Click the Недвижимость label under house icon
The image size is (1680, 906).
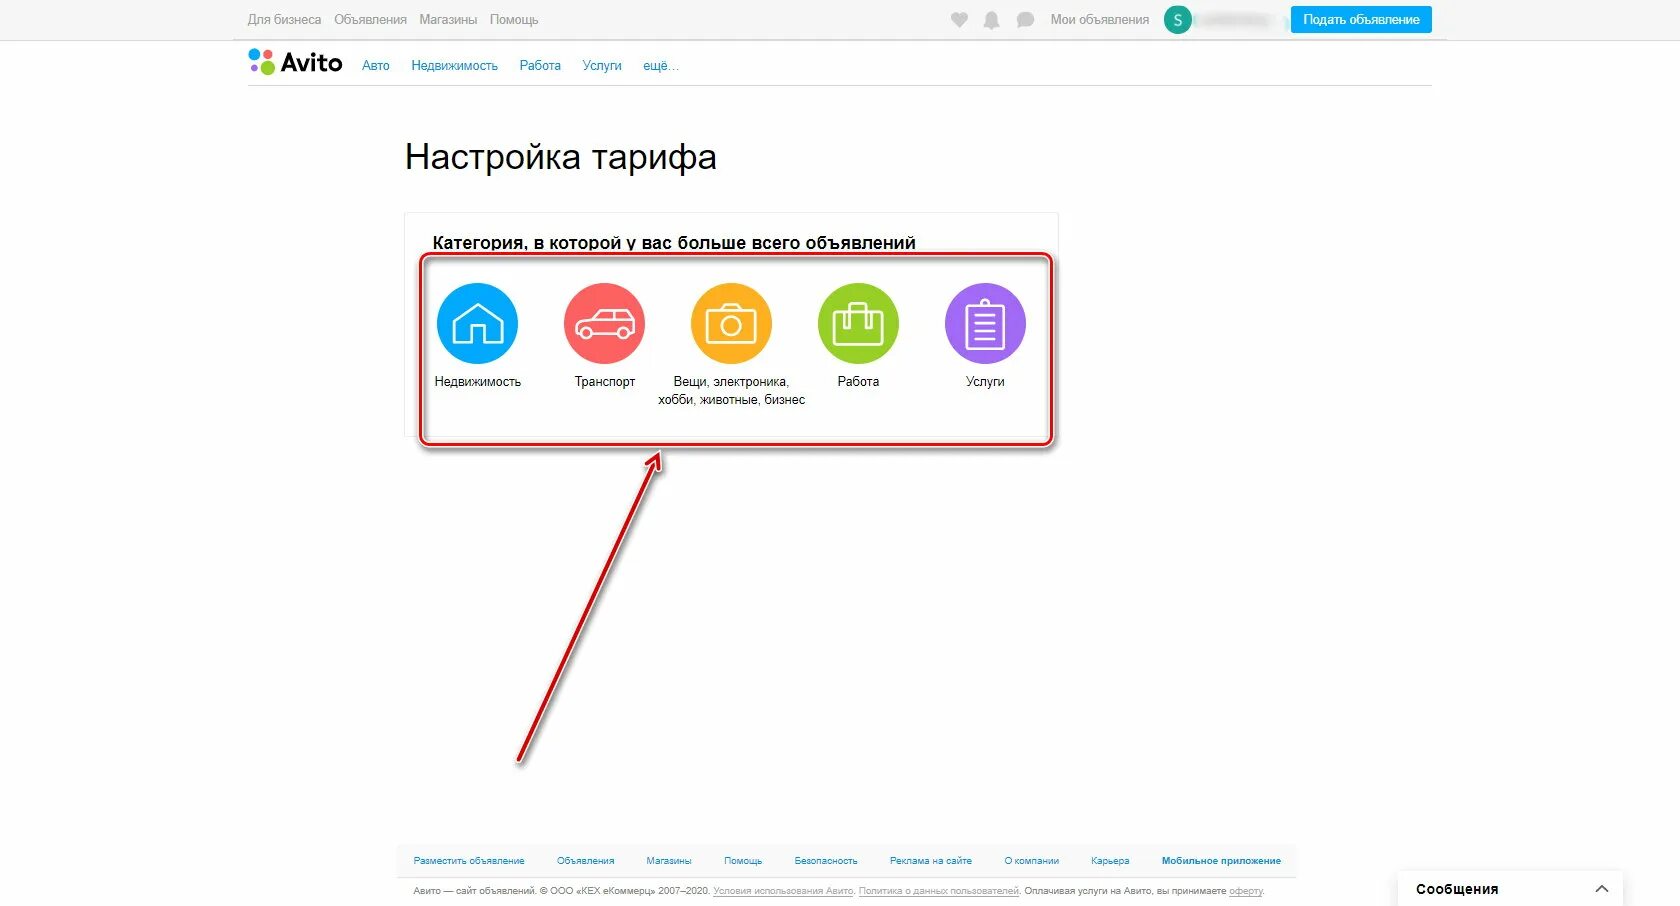(x=478, y=382)
